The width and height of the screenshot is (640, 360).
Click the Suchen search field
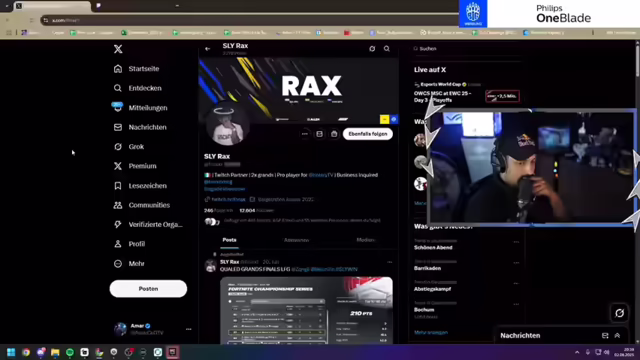(467, 49)
